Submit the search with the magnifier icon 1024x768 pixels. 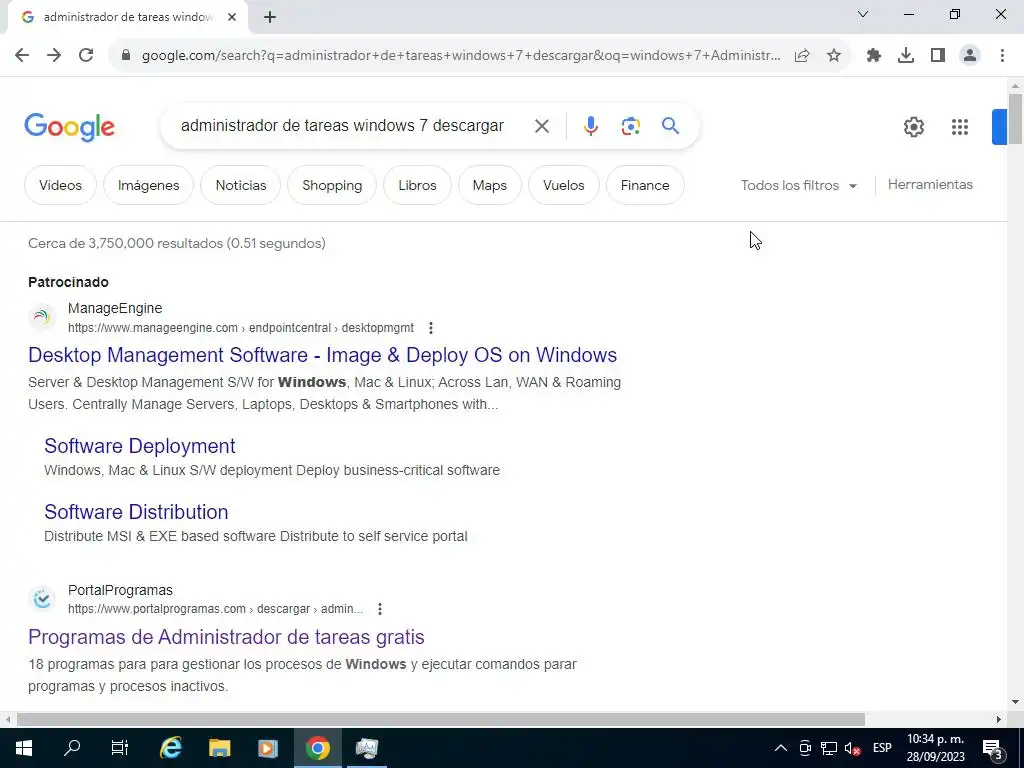click(671, 125)
